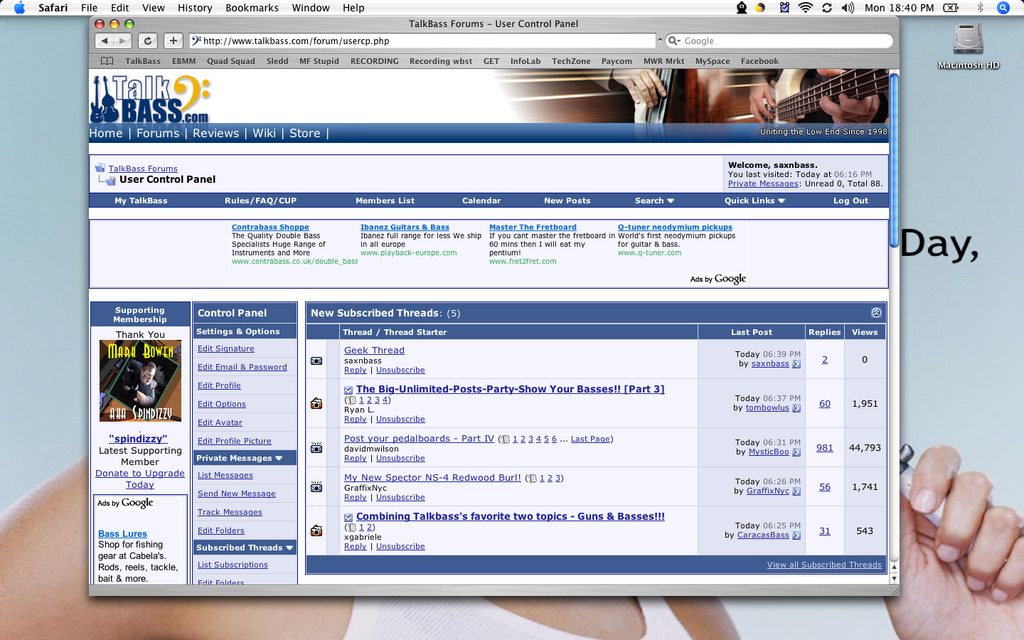
Task: Click the multi-page icon of pedalboards thread
Action: coord(505,440)
